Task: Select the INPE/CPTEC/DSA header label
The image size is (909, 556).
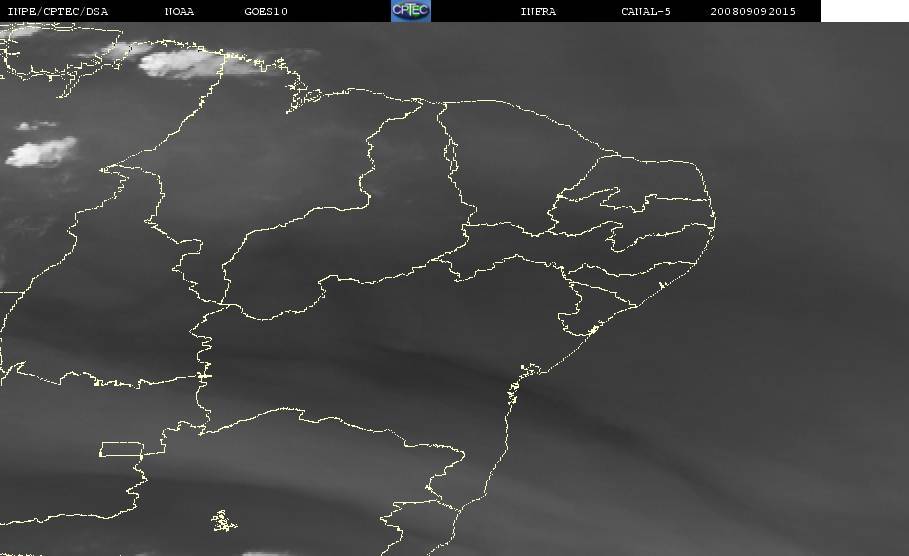Action: [x=57, y=12]
